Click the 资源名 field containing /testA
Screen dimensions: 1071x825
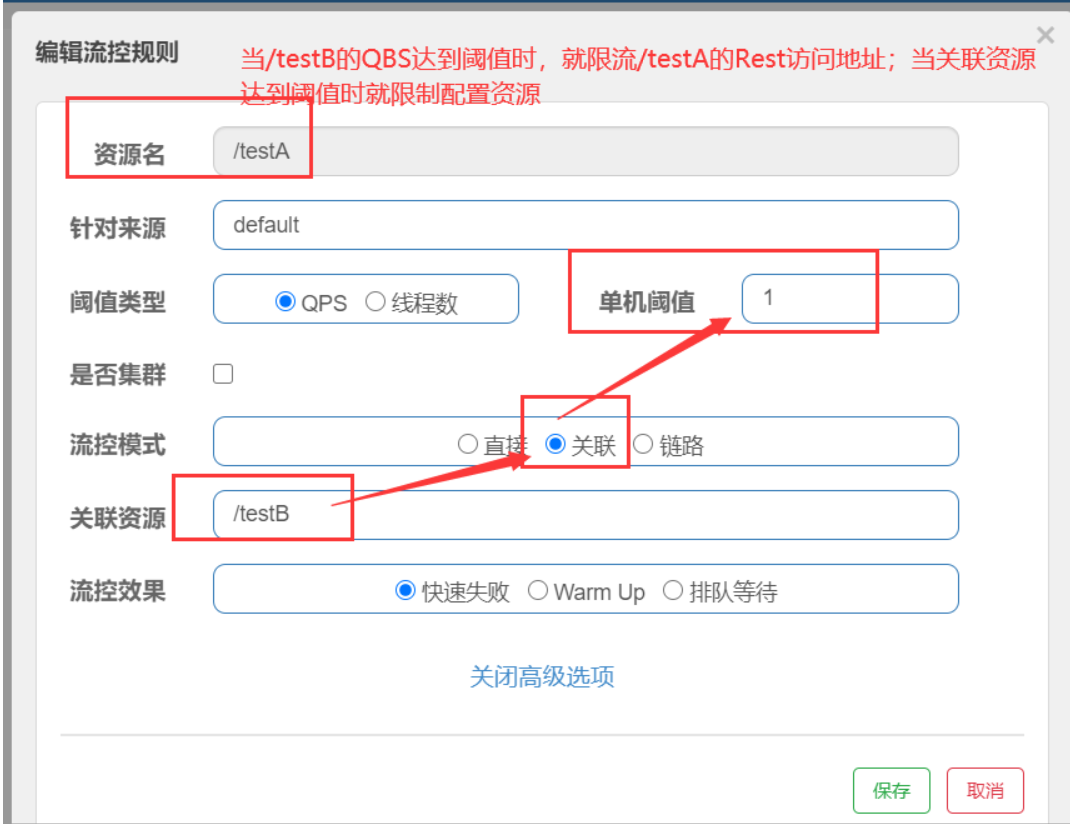pos(585,152)
